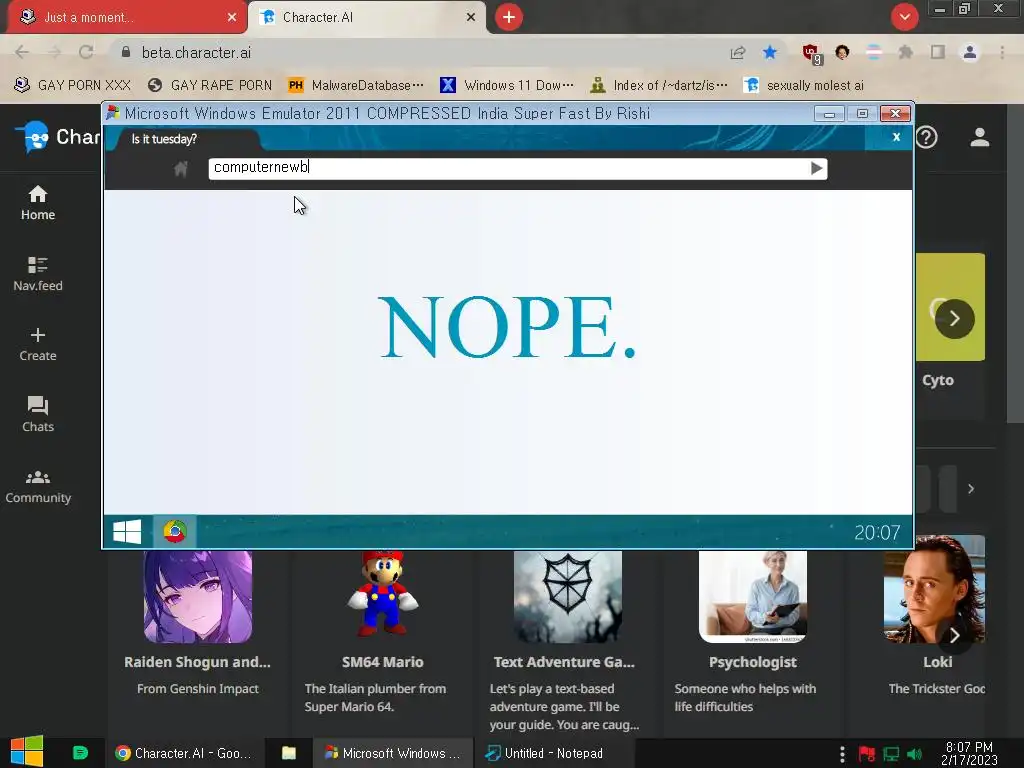The height and width of the screenshot is (768, 1024).
Task: Maximize the Microsoft Windows Emulator window
Action: [x=862, y=114]
